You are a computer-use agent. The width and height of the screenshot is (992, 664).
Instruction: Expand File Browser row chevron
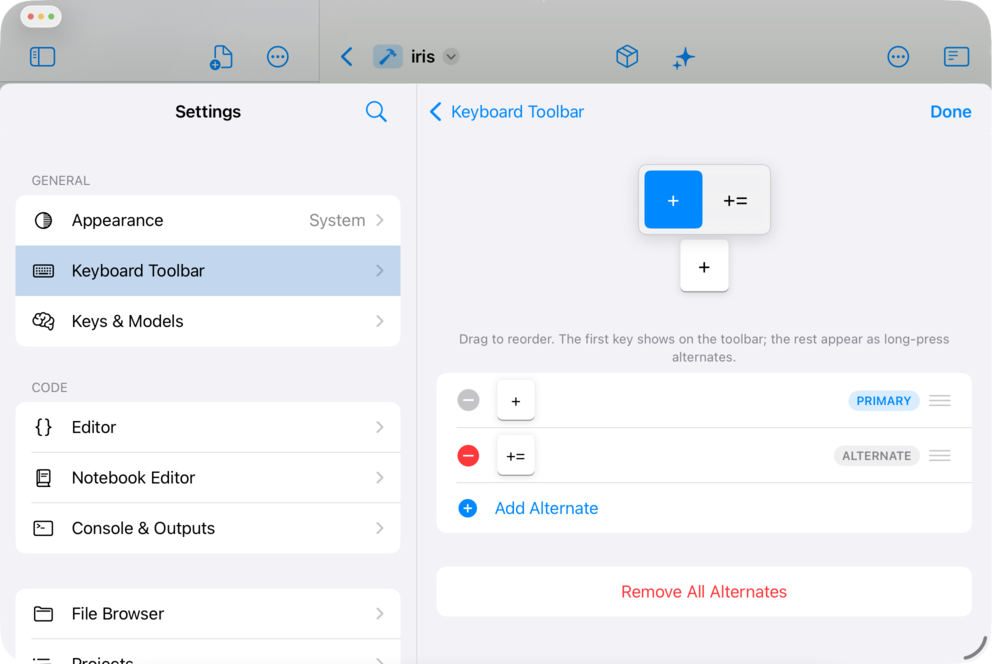[380, 613]
